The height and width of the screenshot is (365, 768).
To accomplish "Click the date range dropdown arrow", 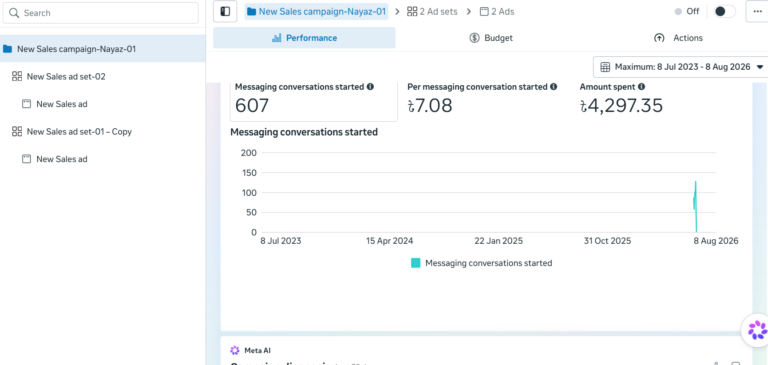I will pos(760,67).
